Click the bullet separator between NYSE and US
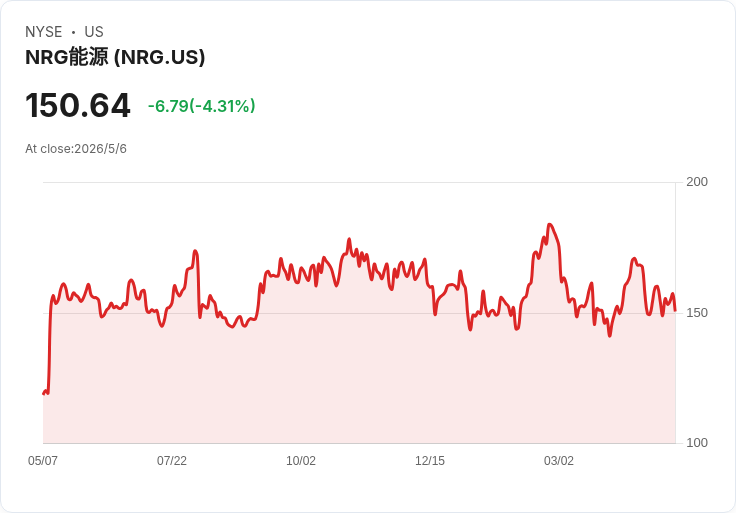 (x=73, y=32)
